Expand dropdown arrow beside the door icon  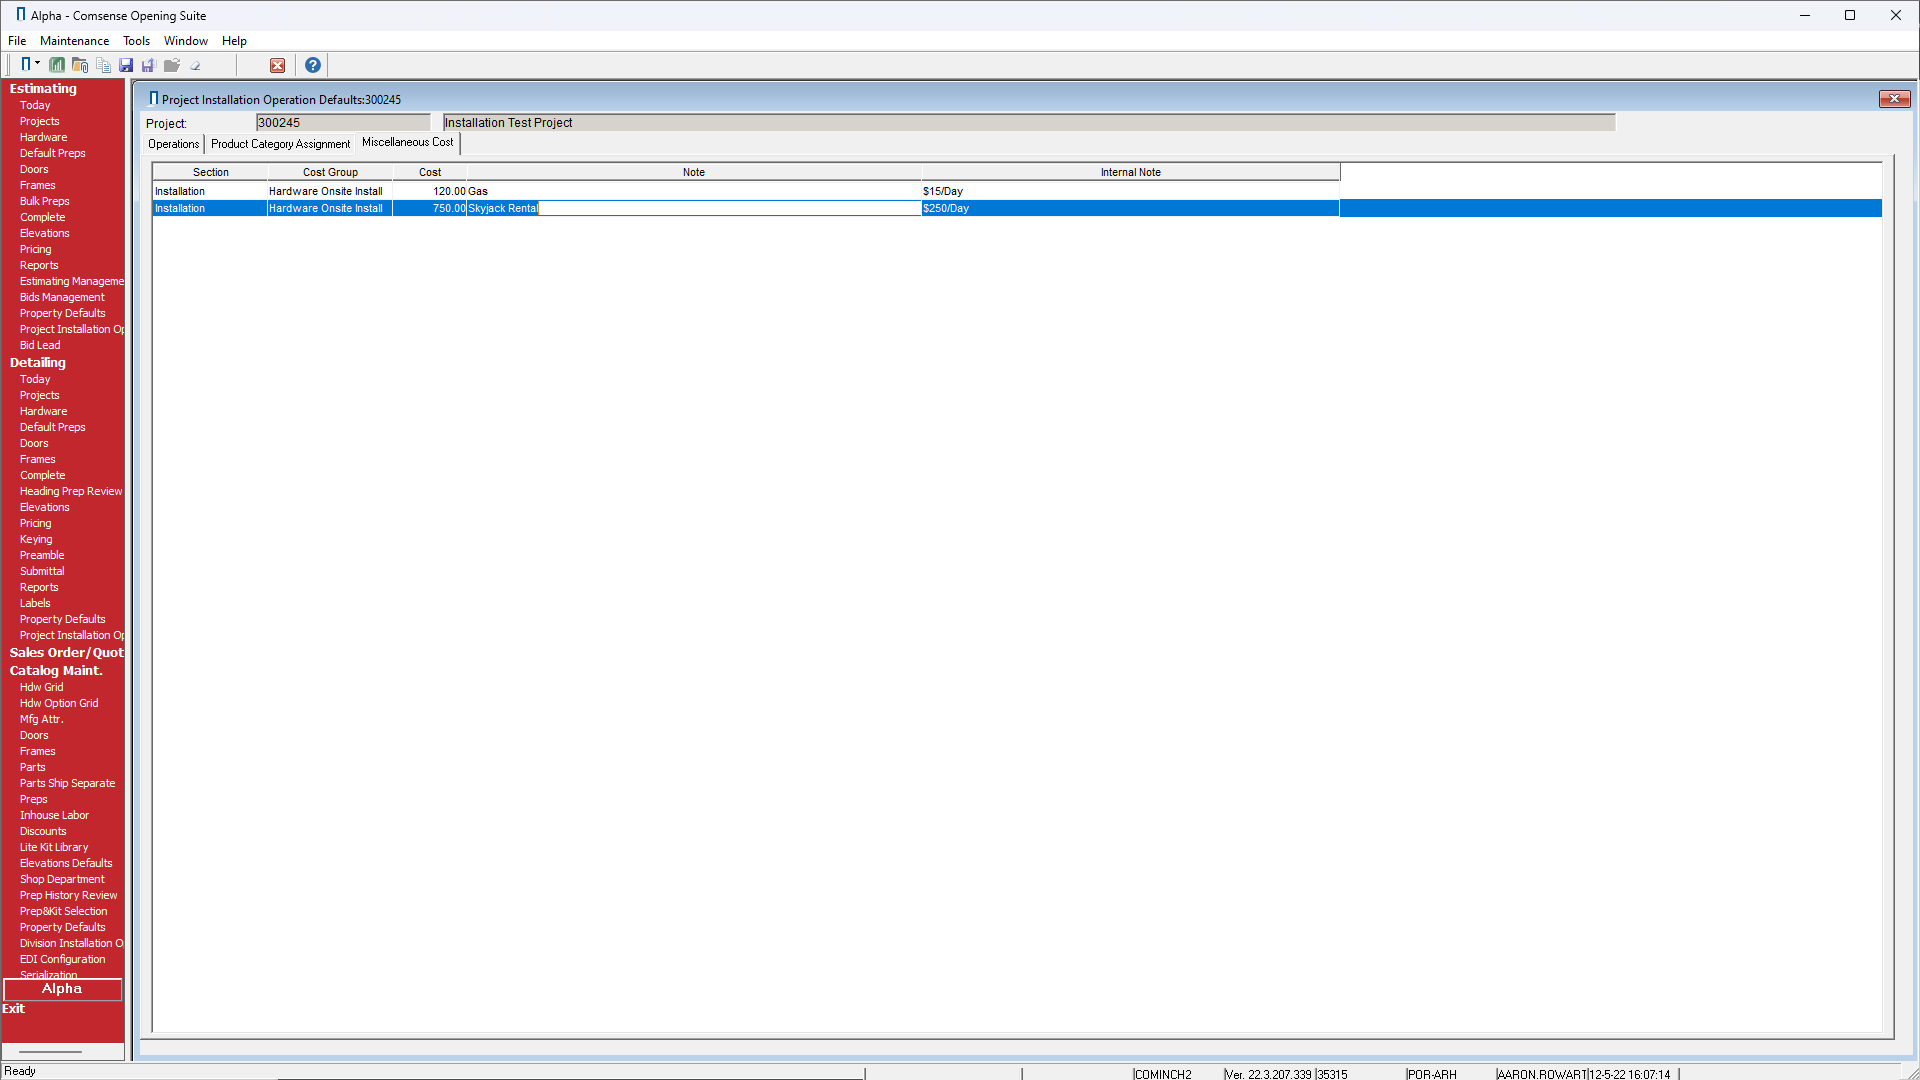(x=38, y=63)
